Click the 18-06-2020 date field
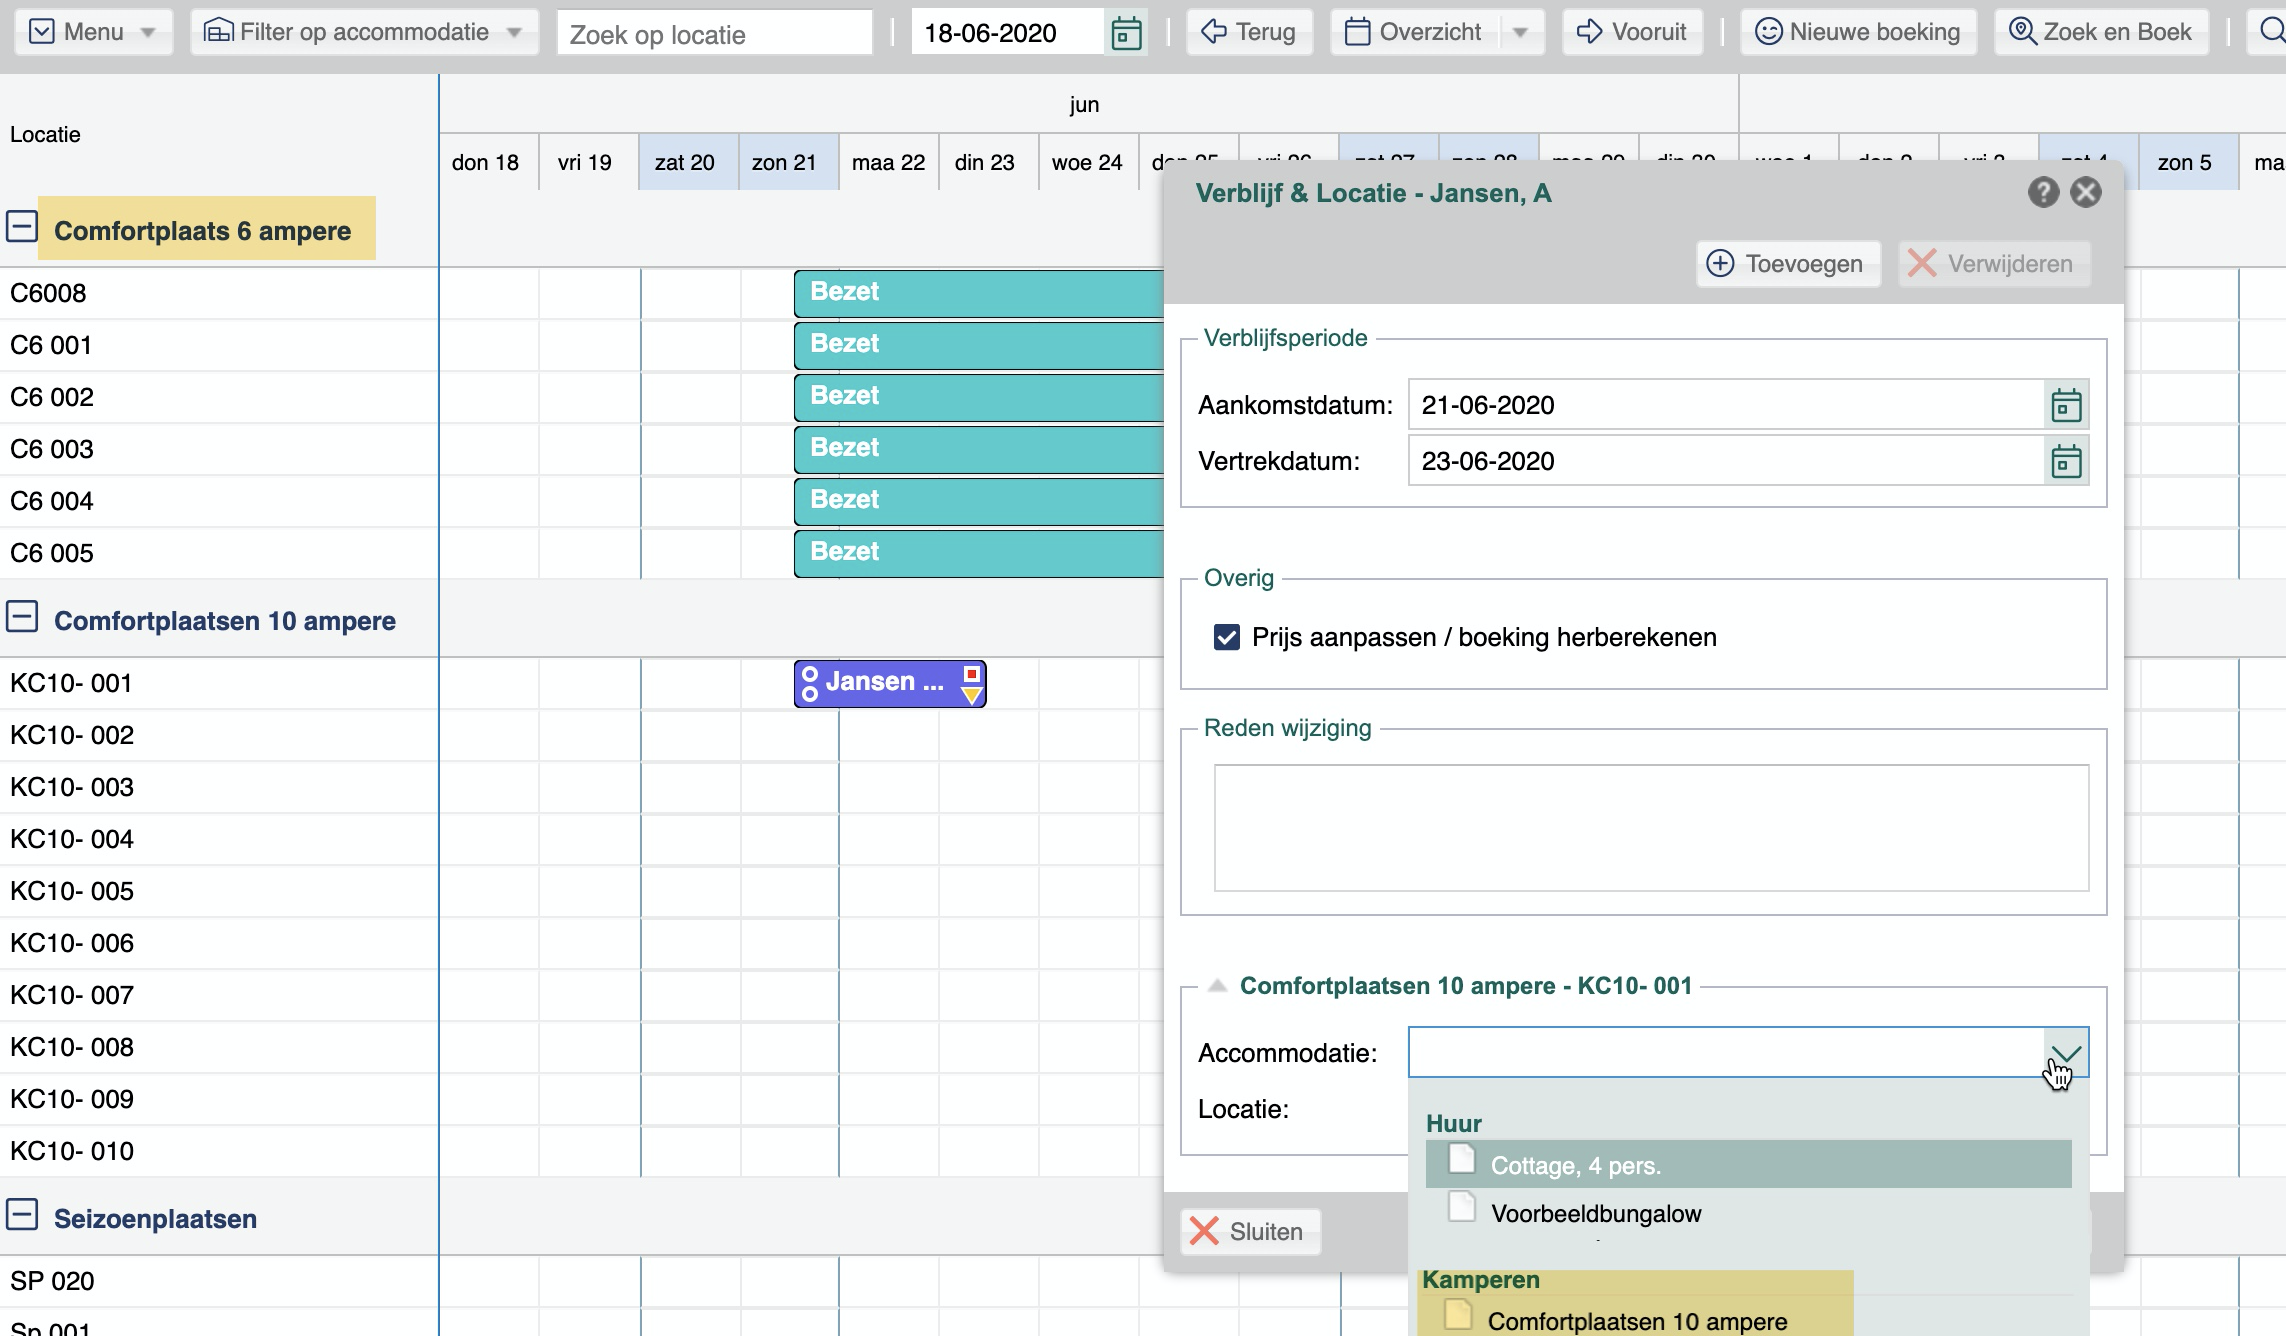 (1008, 33)
